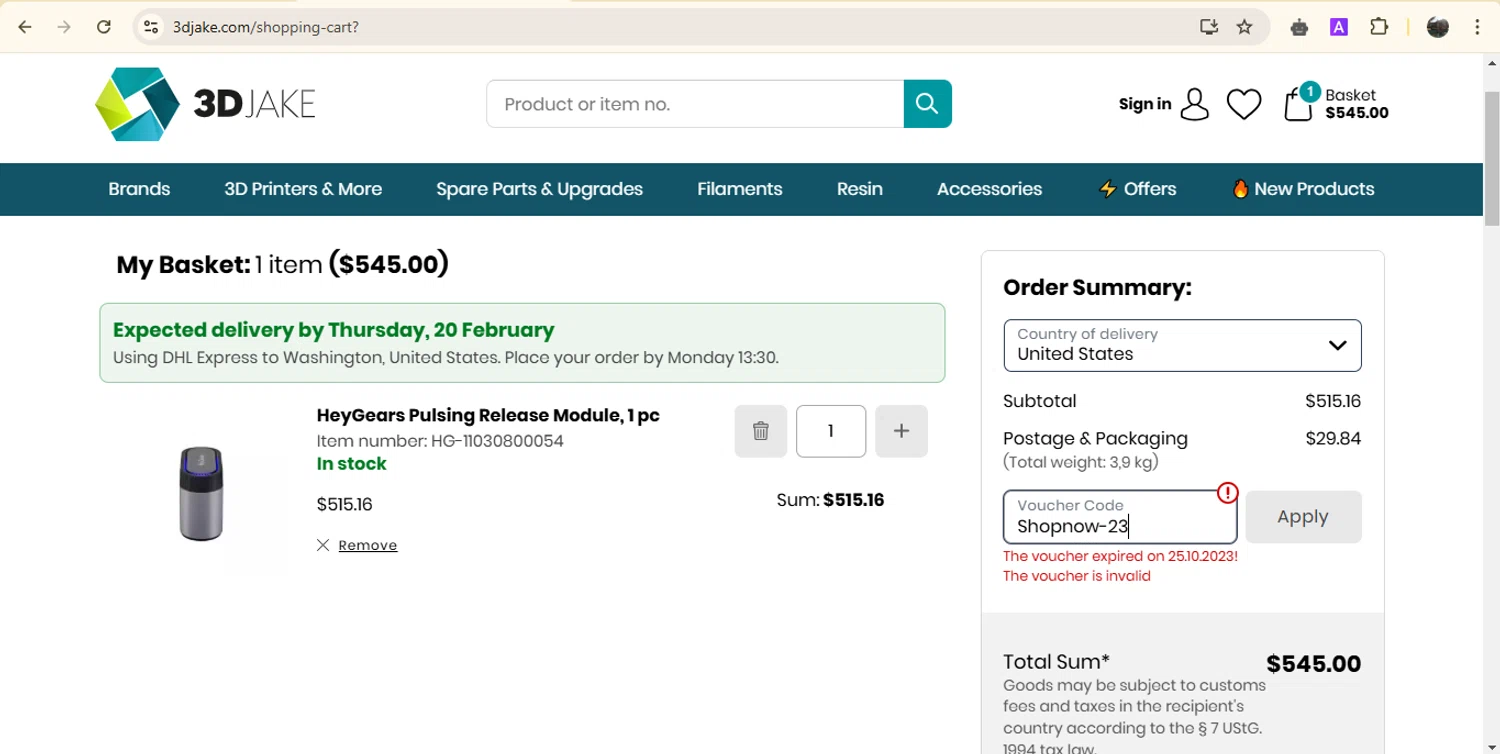This screenshot has height=754, width=1500.
Task: Click the Subtotal $515.16 amount
Action: pyautogui.click(x=1333, y=401)
